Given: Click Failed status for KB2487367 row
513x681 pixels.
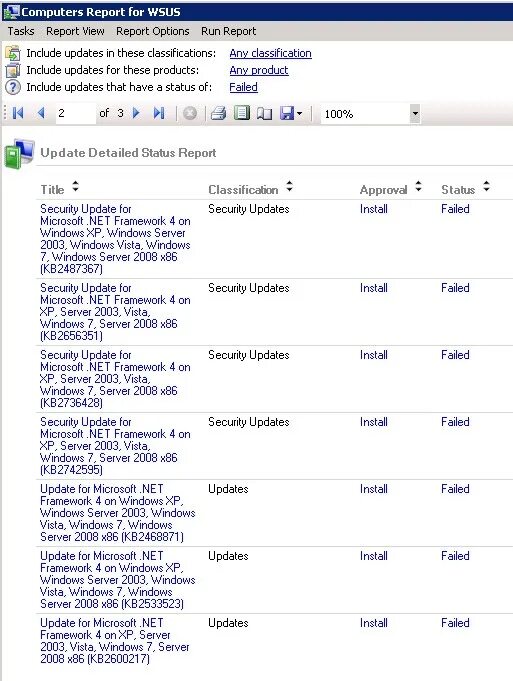Looking at the screenshot, I should (x=455, y=209).
